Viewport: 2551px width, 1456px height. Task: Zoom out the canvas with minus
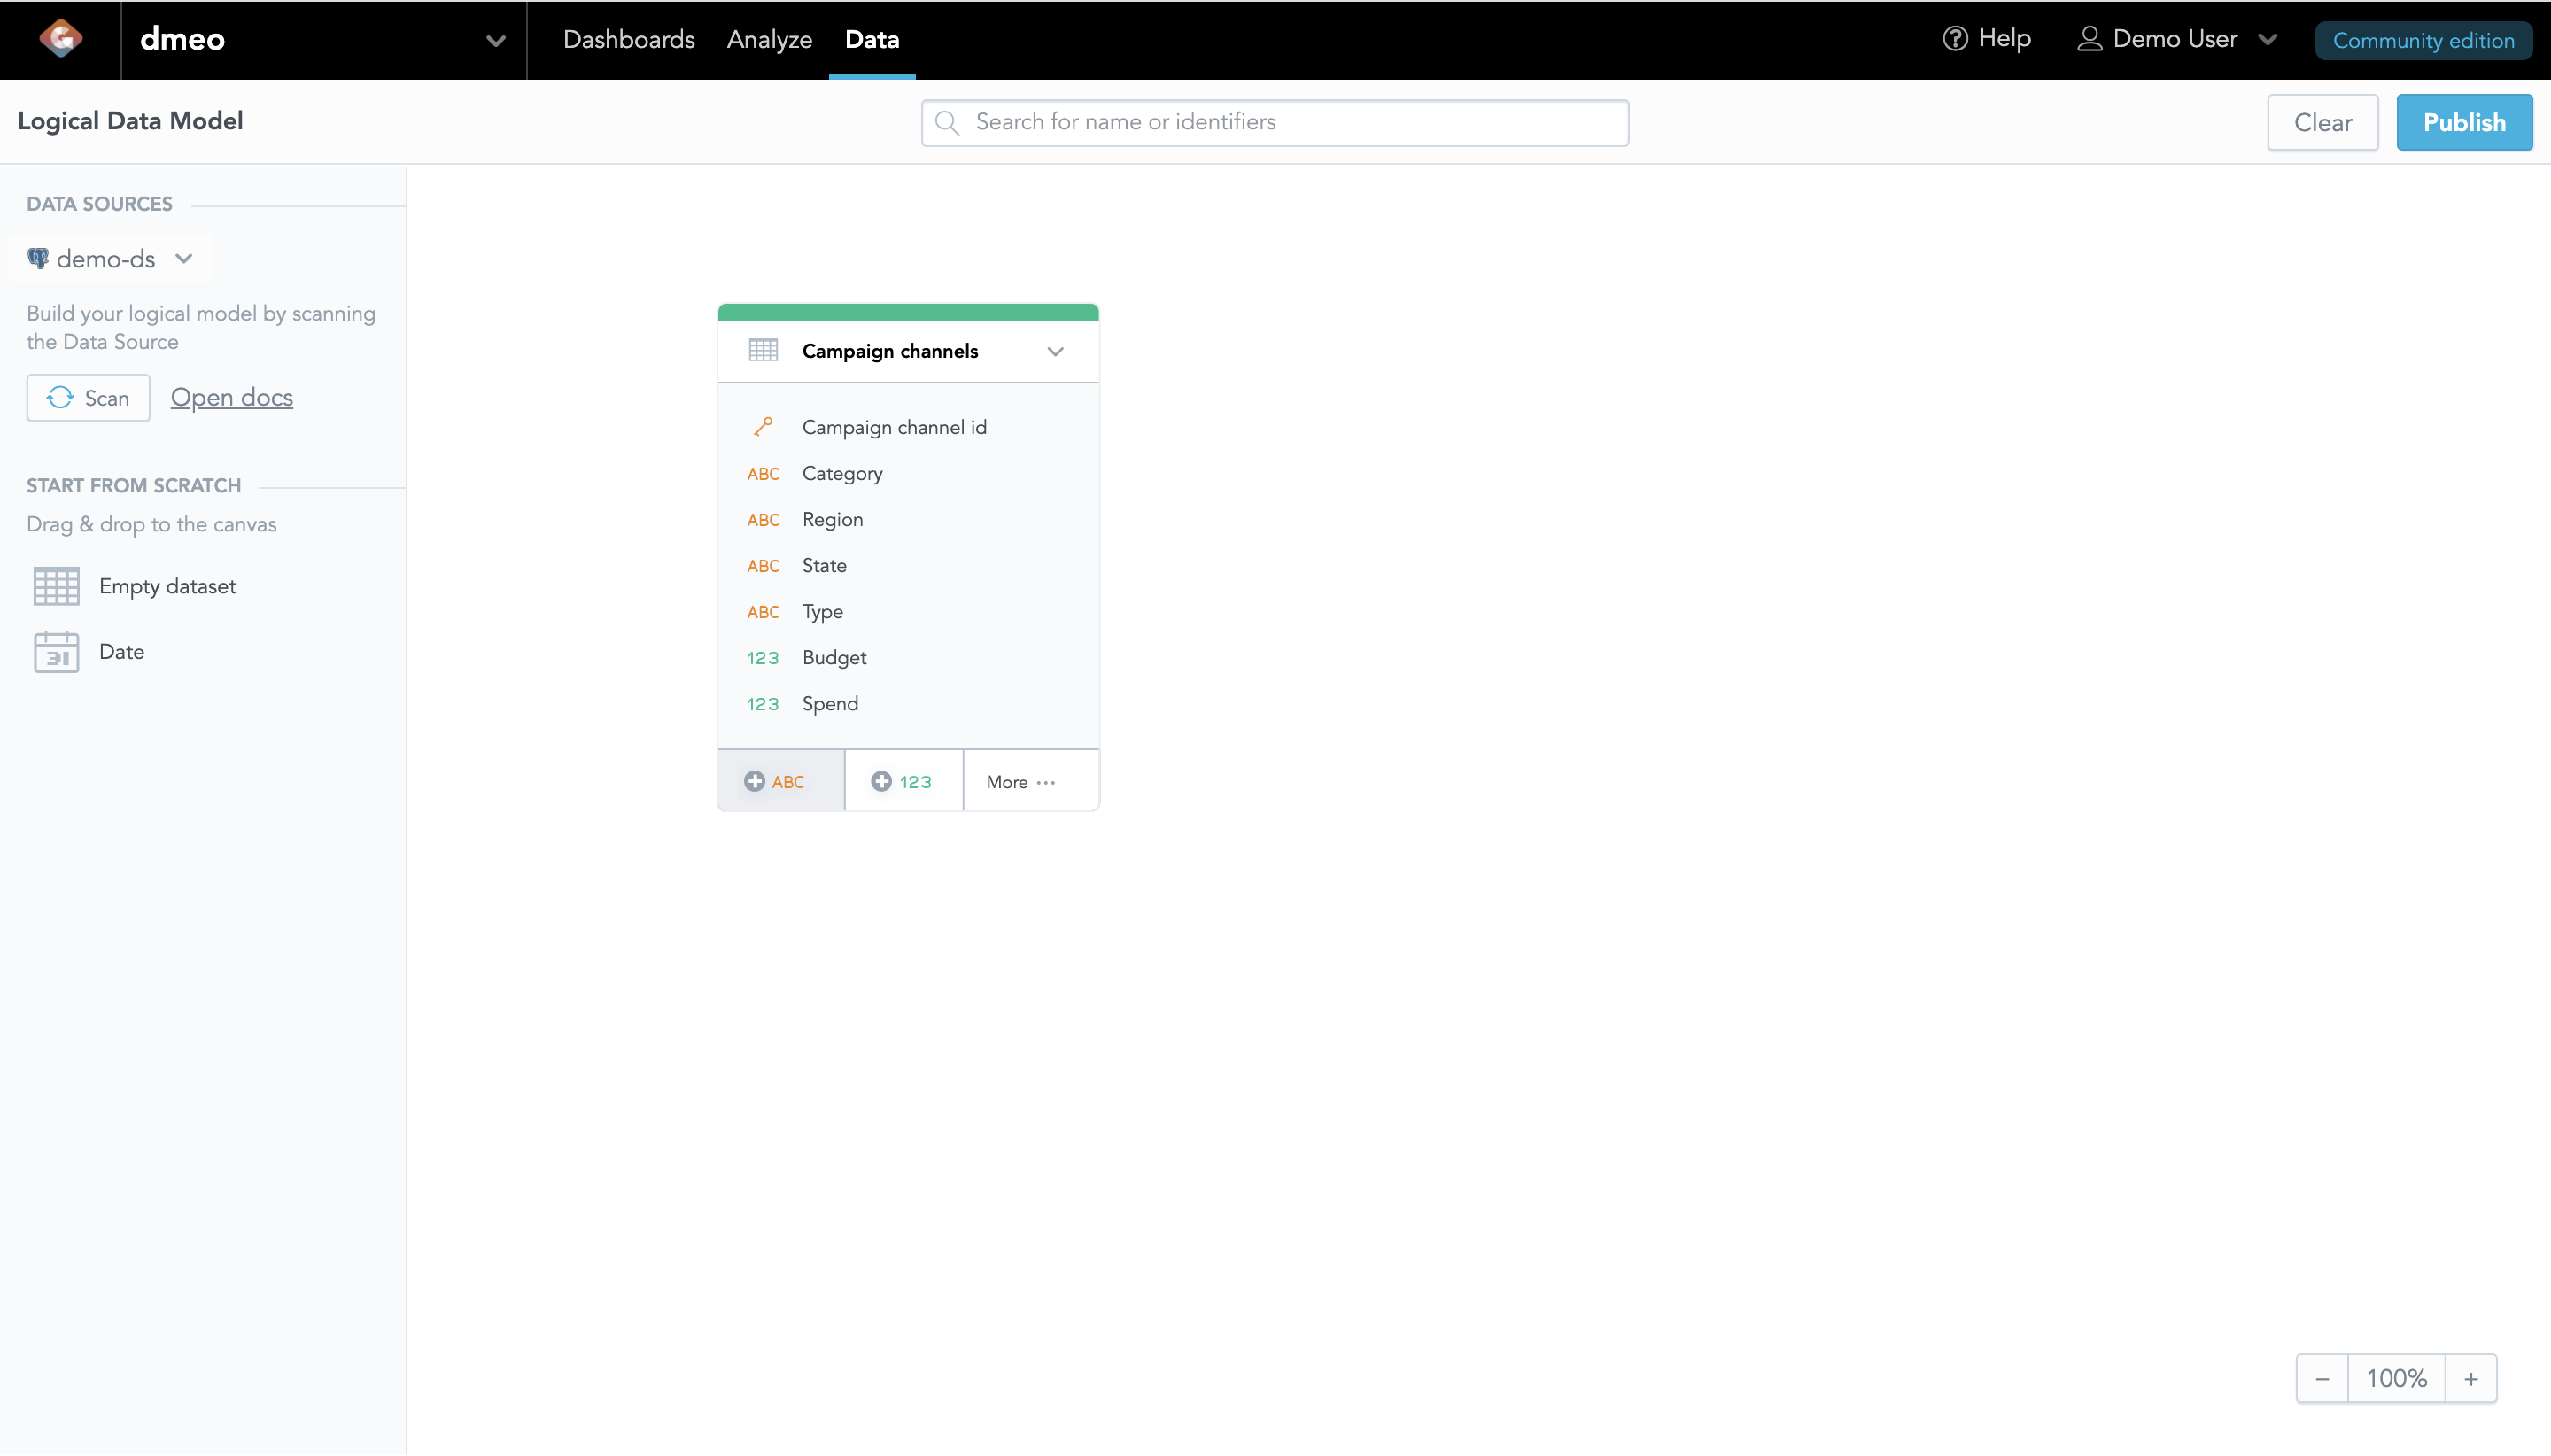pos(2321,1379)
